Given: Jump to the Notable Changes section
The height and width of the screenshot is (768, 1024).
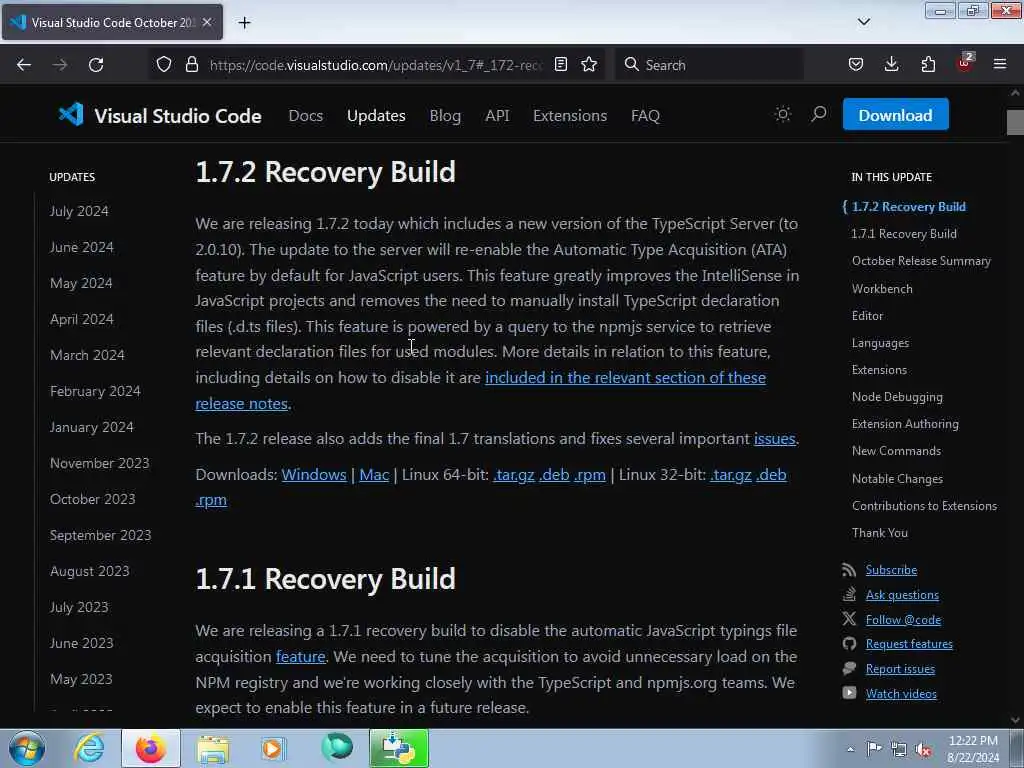Looking at the screenshot, I should pos(897,479).
